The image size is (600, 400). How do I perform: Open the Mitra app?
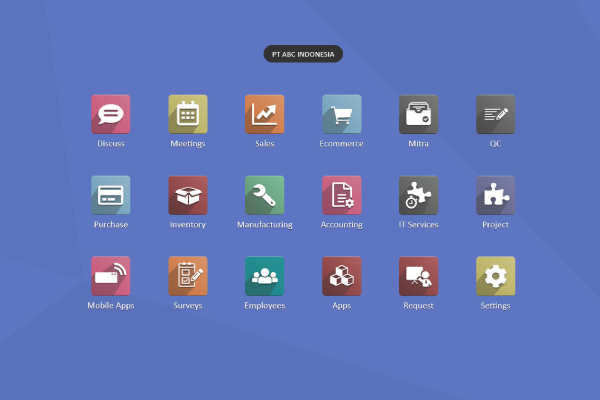(419, 114)
